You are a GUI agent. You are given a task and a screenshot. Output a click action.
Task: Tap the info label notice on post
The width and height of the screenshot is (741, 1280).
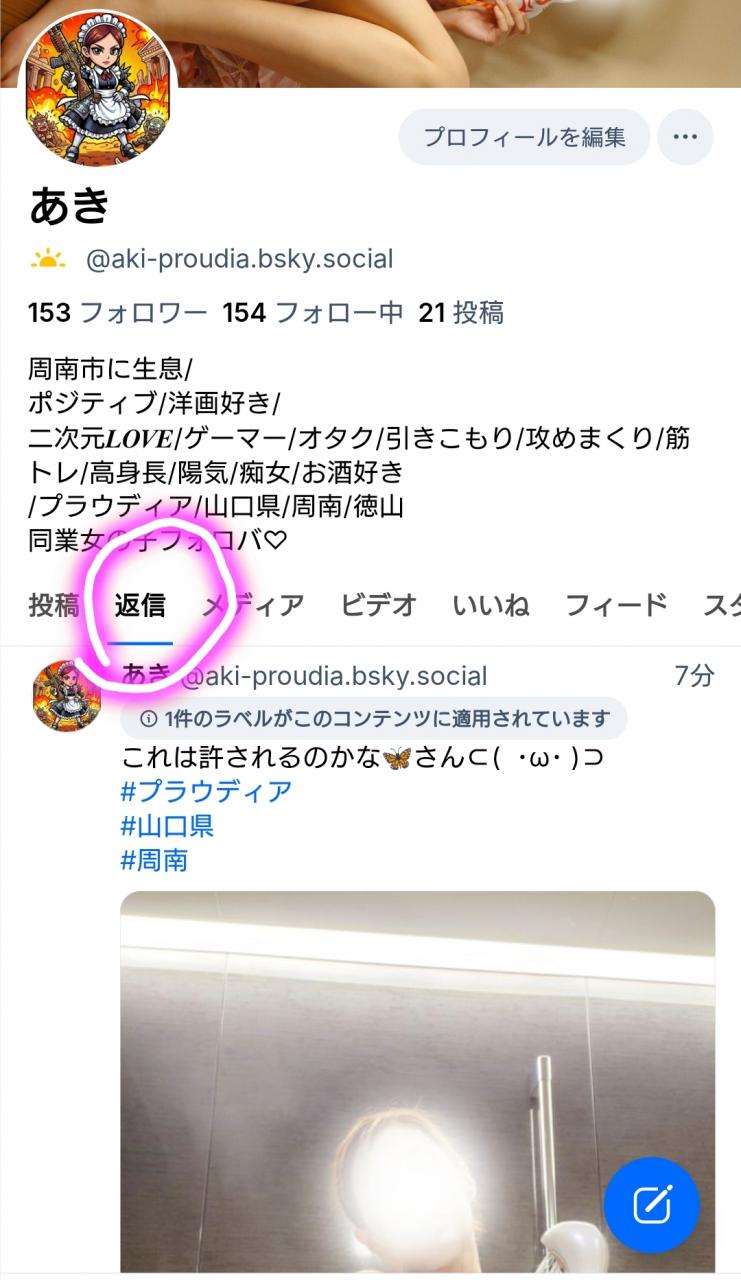point(374,718)
